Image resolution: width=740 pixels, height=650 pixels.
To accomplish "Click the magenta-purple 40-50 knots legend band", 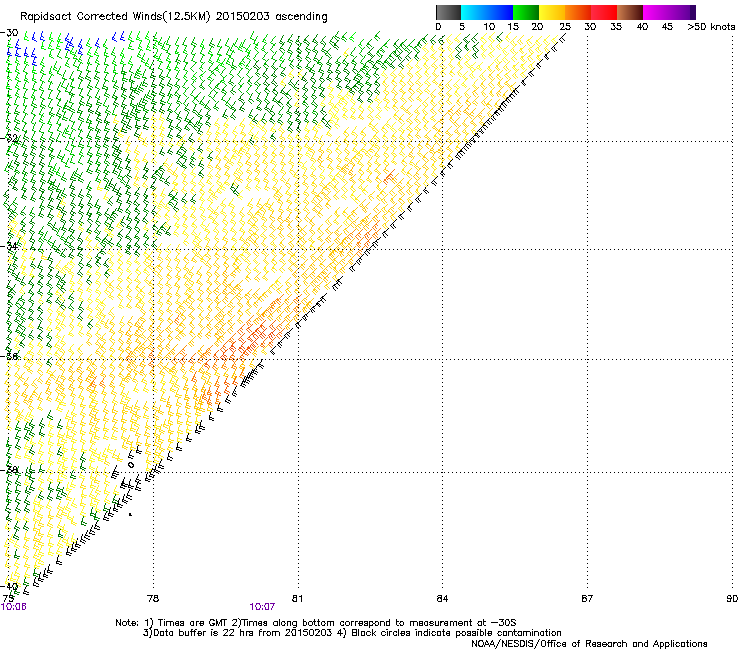I will coord(669,12).
